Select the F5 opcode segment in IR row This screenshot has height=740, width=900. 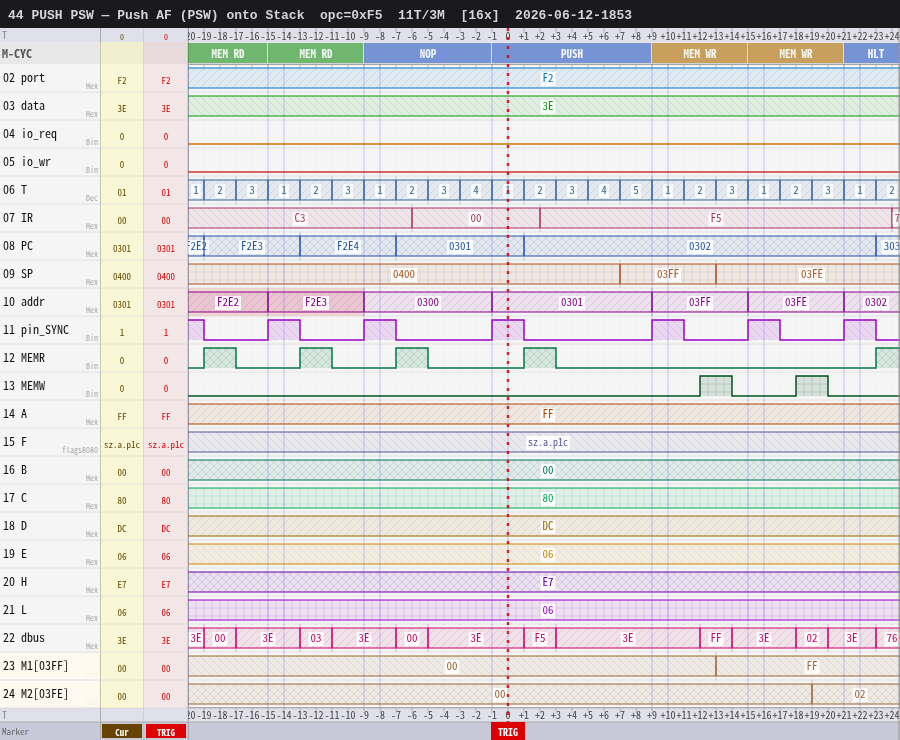click(x=716, y=218)
